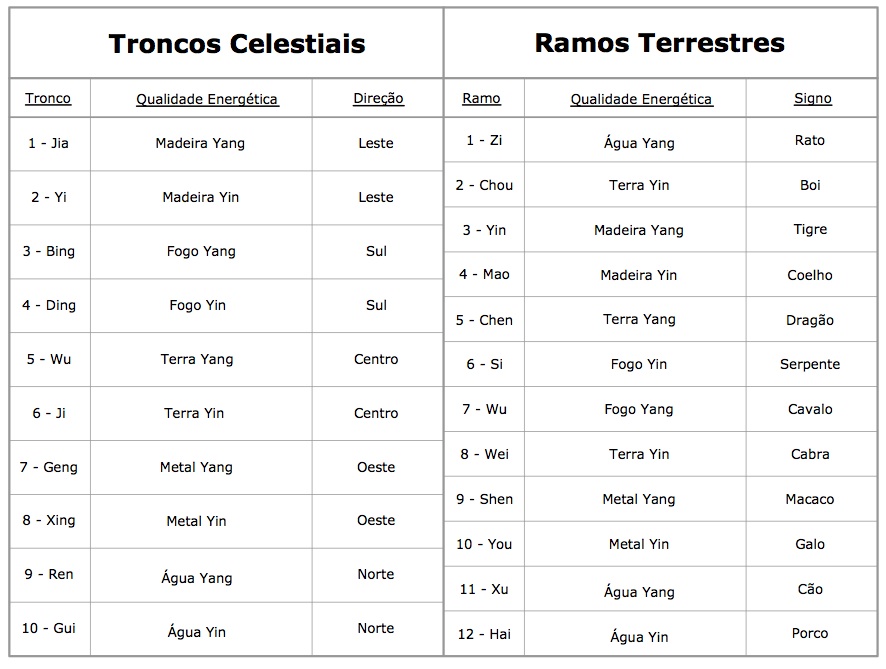886x669 pixels.
Task: Click the '10 - Gui' cell
Action: 48,628
